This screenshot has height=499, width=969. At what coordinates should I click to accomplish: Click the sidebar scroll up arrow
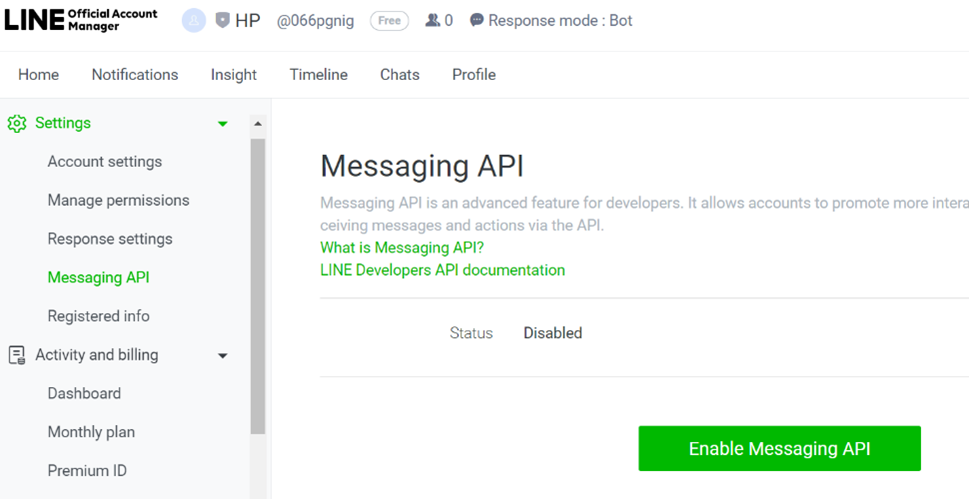click(258, 124)
